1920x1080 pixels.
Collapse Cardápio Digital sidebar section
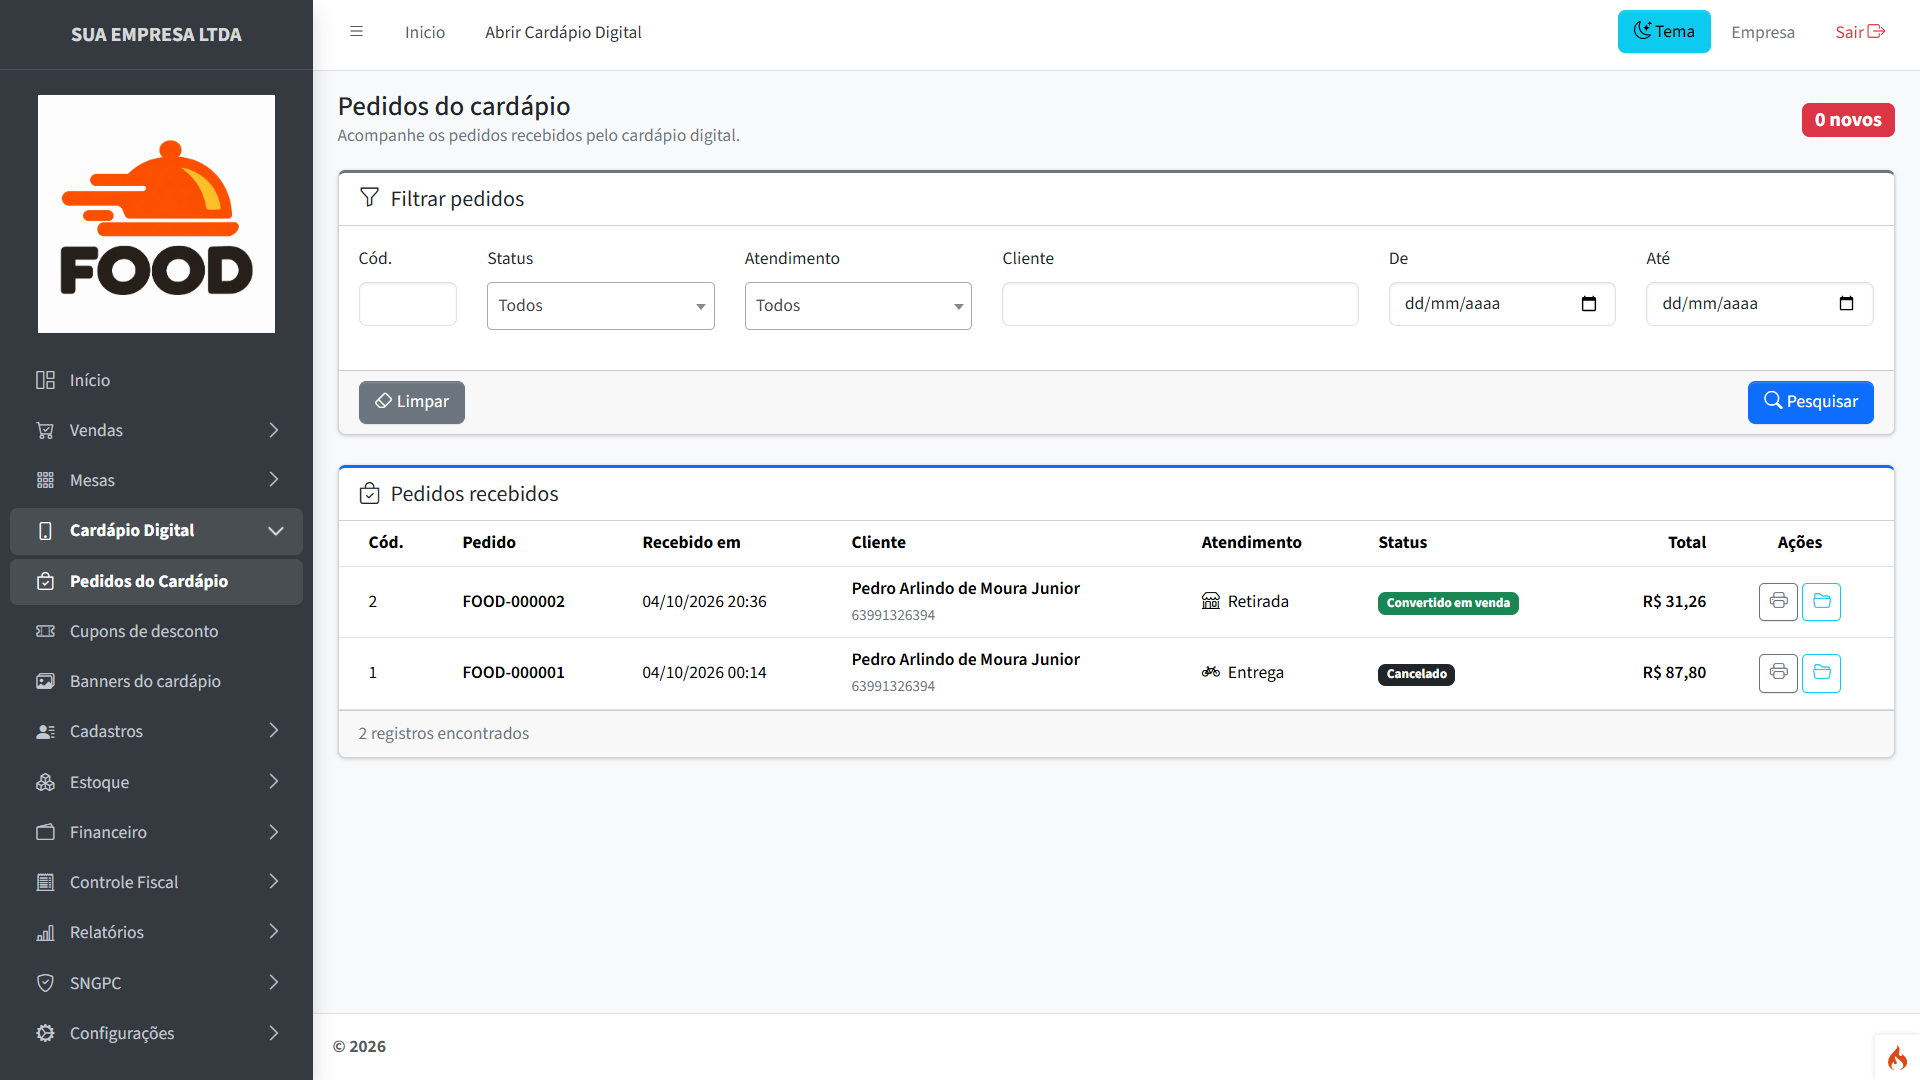tap(156, 531)
